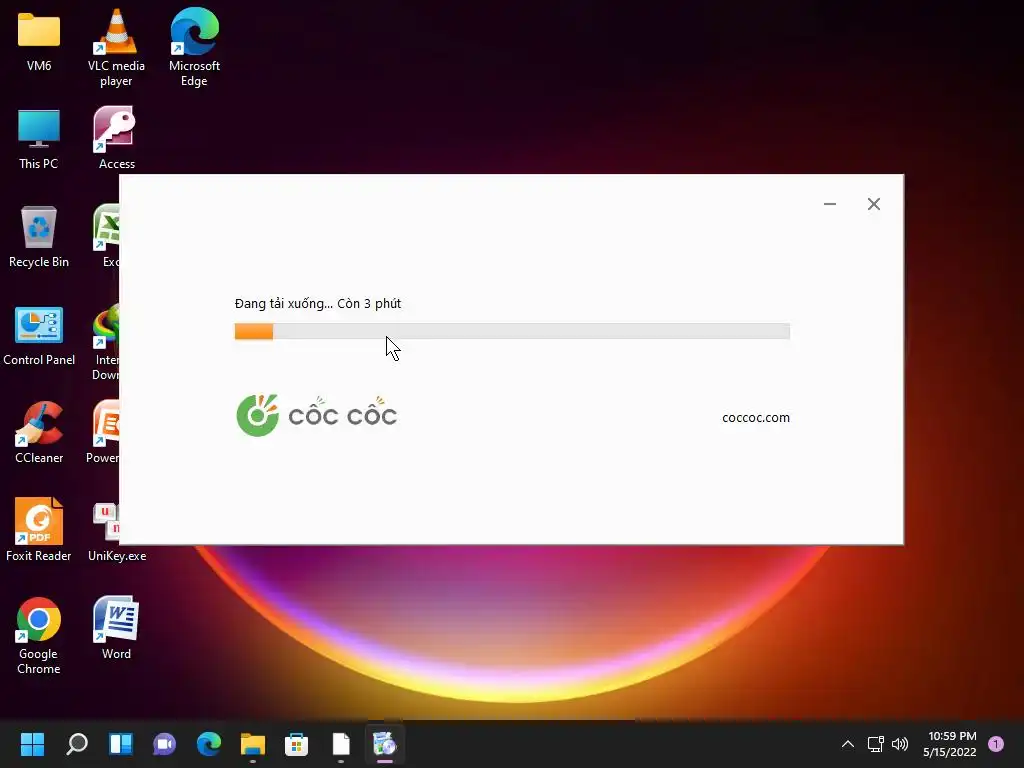Click the Cốc Cốc installer taskbar icon
Viewport: 1024px width, 768px height.
click(385, 744)
